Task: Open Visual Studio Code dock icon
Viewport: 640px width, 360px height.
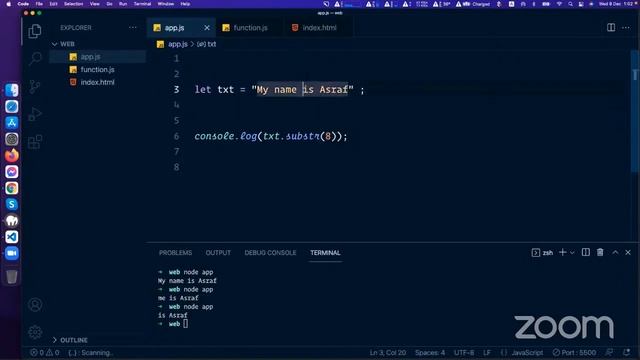Action: 12,237
